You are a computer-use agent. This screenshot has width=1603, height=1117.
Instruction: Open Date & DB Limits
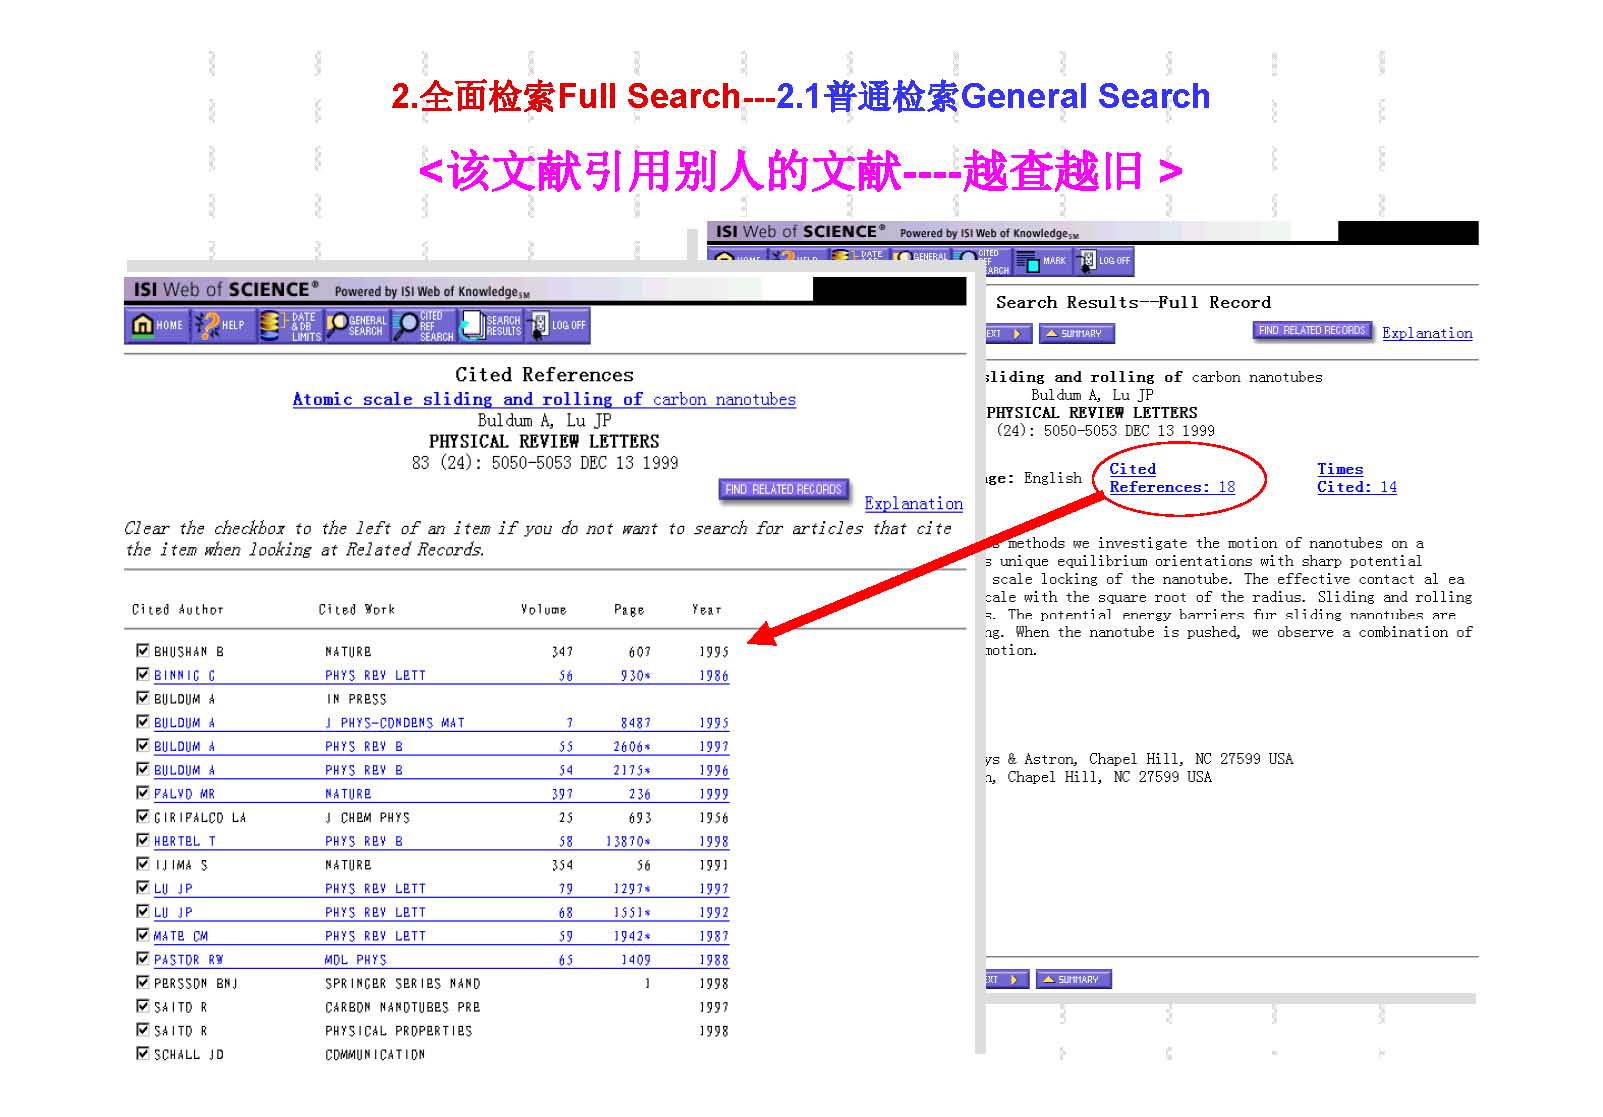[290, 326]
